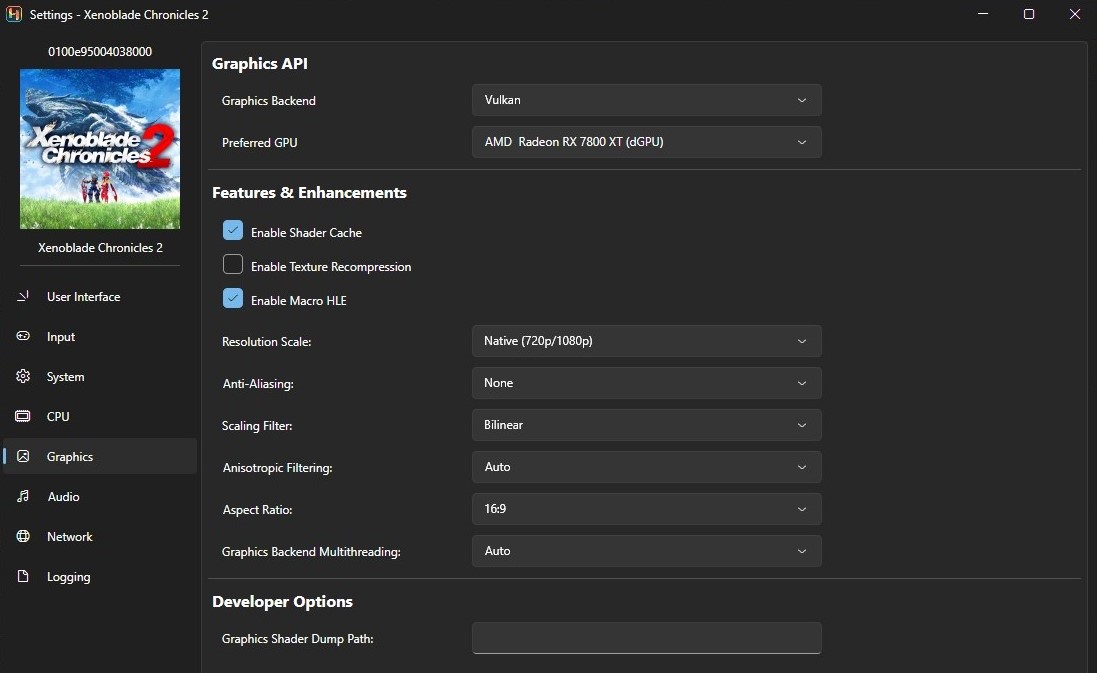1097x673 pixels.
Task: Click the System gear icon
Action: coord(23,376)
